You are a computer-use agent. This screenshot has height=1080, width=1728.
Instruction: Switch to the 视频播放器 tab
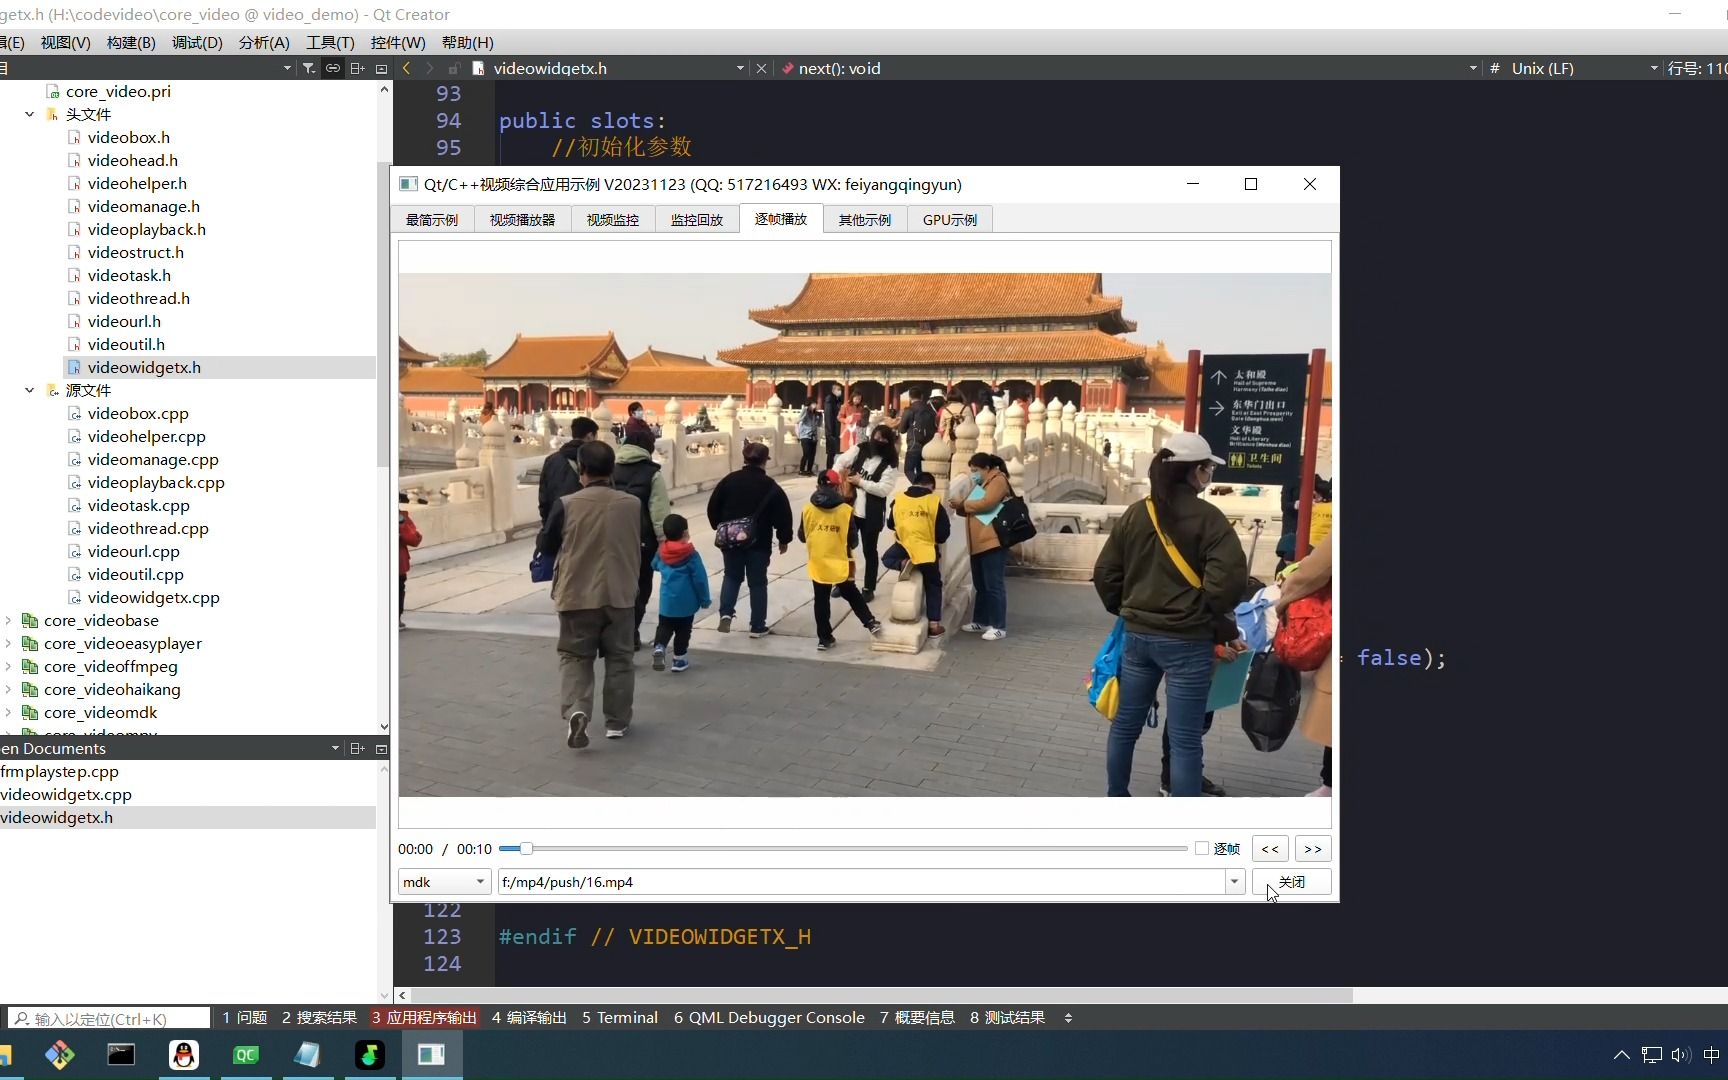point(522,220)
